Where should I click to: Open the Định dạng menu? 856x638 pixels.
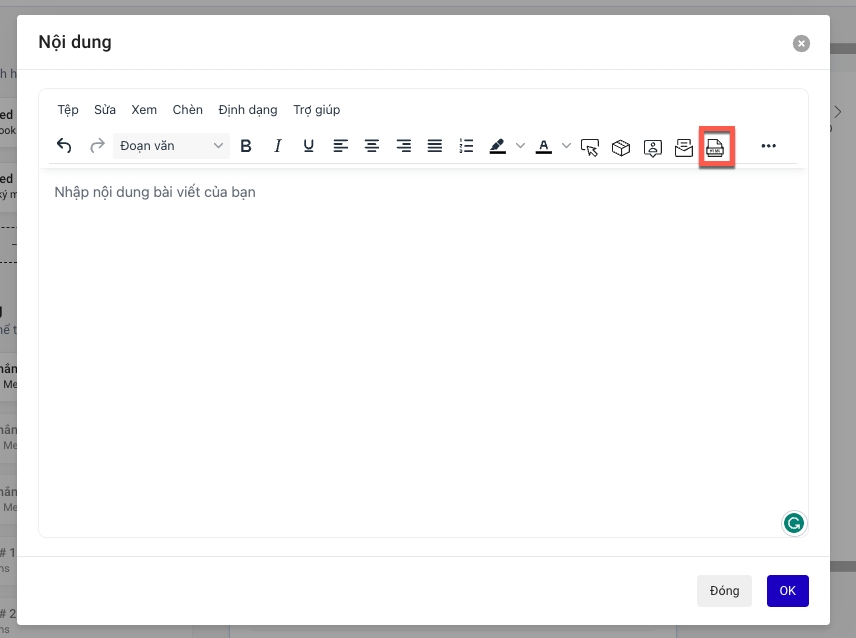click(x=247, y=110)
